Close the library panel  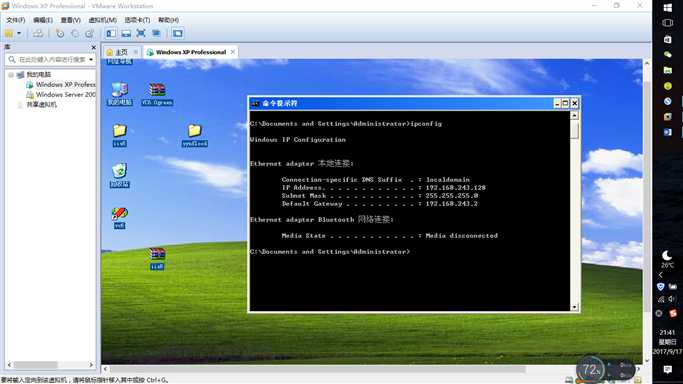pyautogui.click(x=93, y=47)
